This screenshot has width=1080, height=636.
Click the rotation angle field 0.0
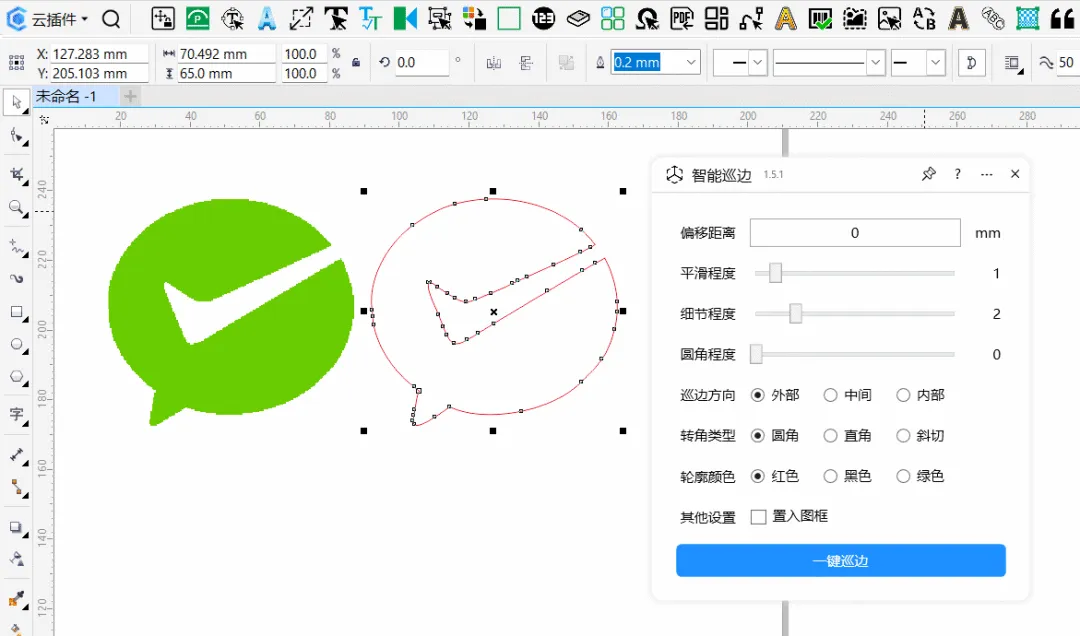(420, 63)
